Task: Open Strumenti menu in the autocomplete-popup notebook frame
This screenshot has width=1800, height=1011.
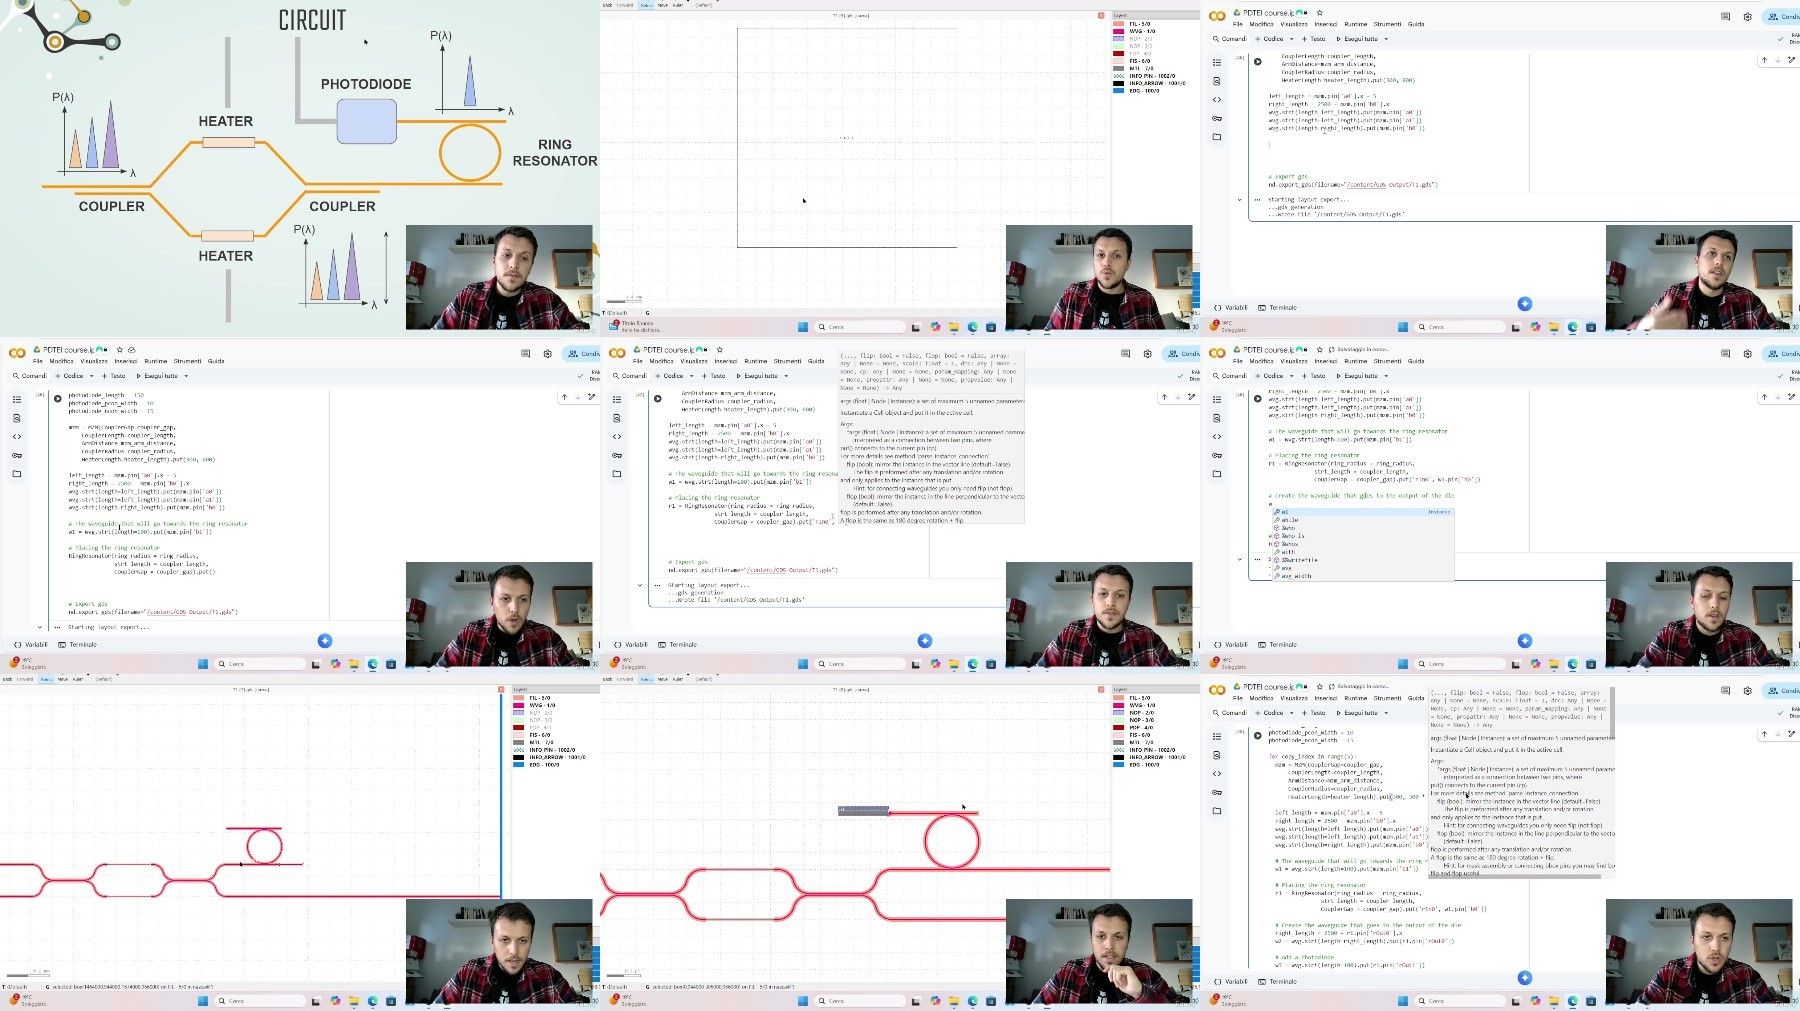Action: coord(1387,361)
